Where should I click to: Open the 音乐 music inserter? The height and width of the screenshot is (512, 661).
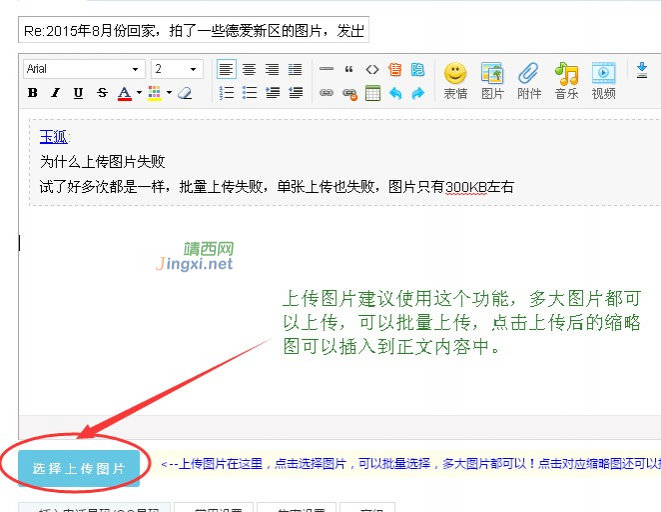pyautogui.click(x=566, y=81)
